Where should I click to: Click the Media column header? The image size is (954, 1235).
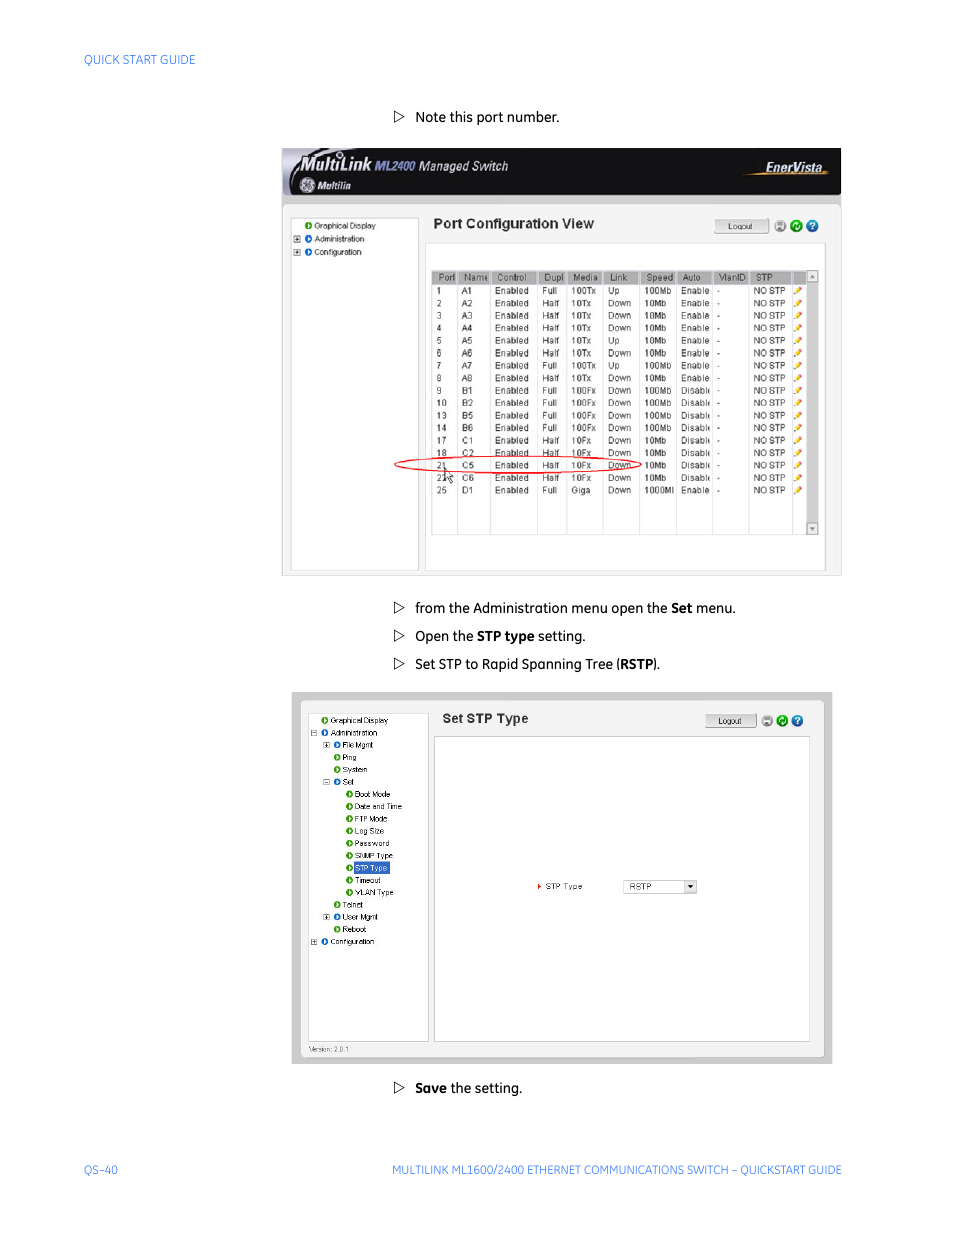[x=585, y=278]
